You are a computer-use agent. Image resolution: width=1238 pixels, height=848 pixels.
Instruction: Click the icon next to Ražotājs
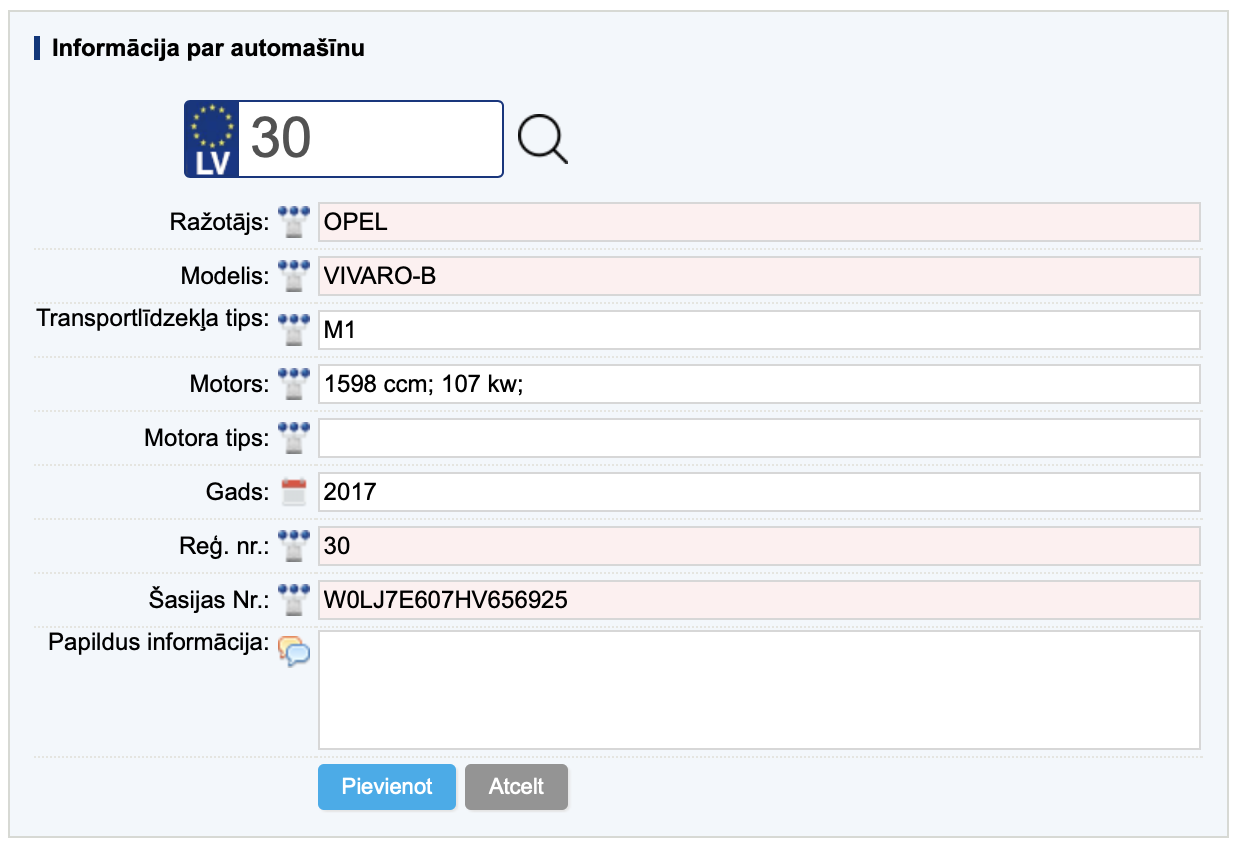pyautogui.click(x=294, y=222)
